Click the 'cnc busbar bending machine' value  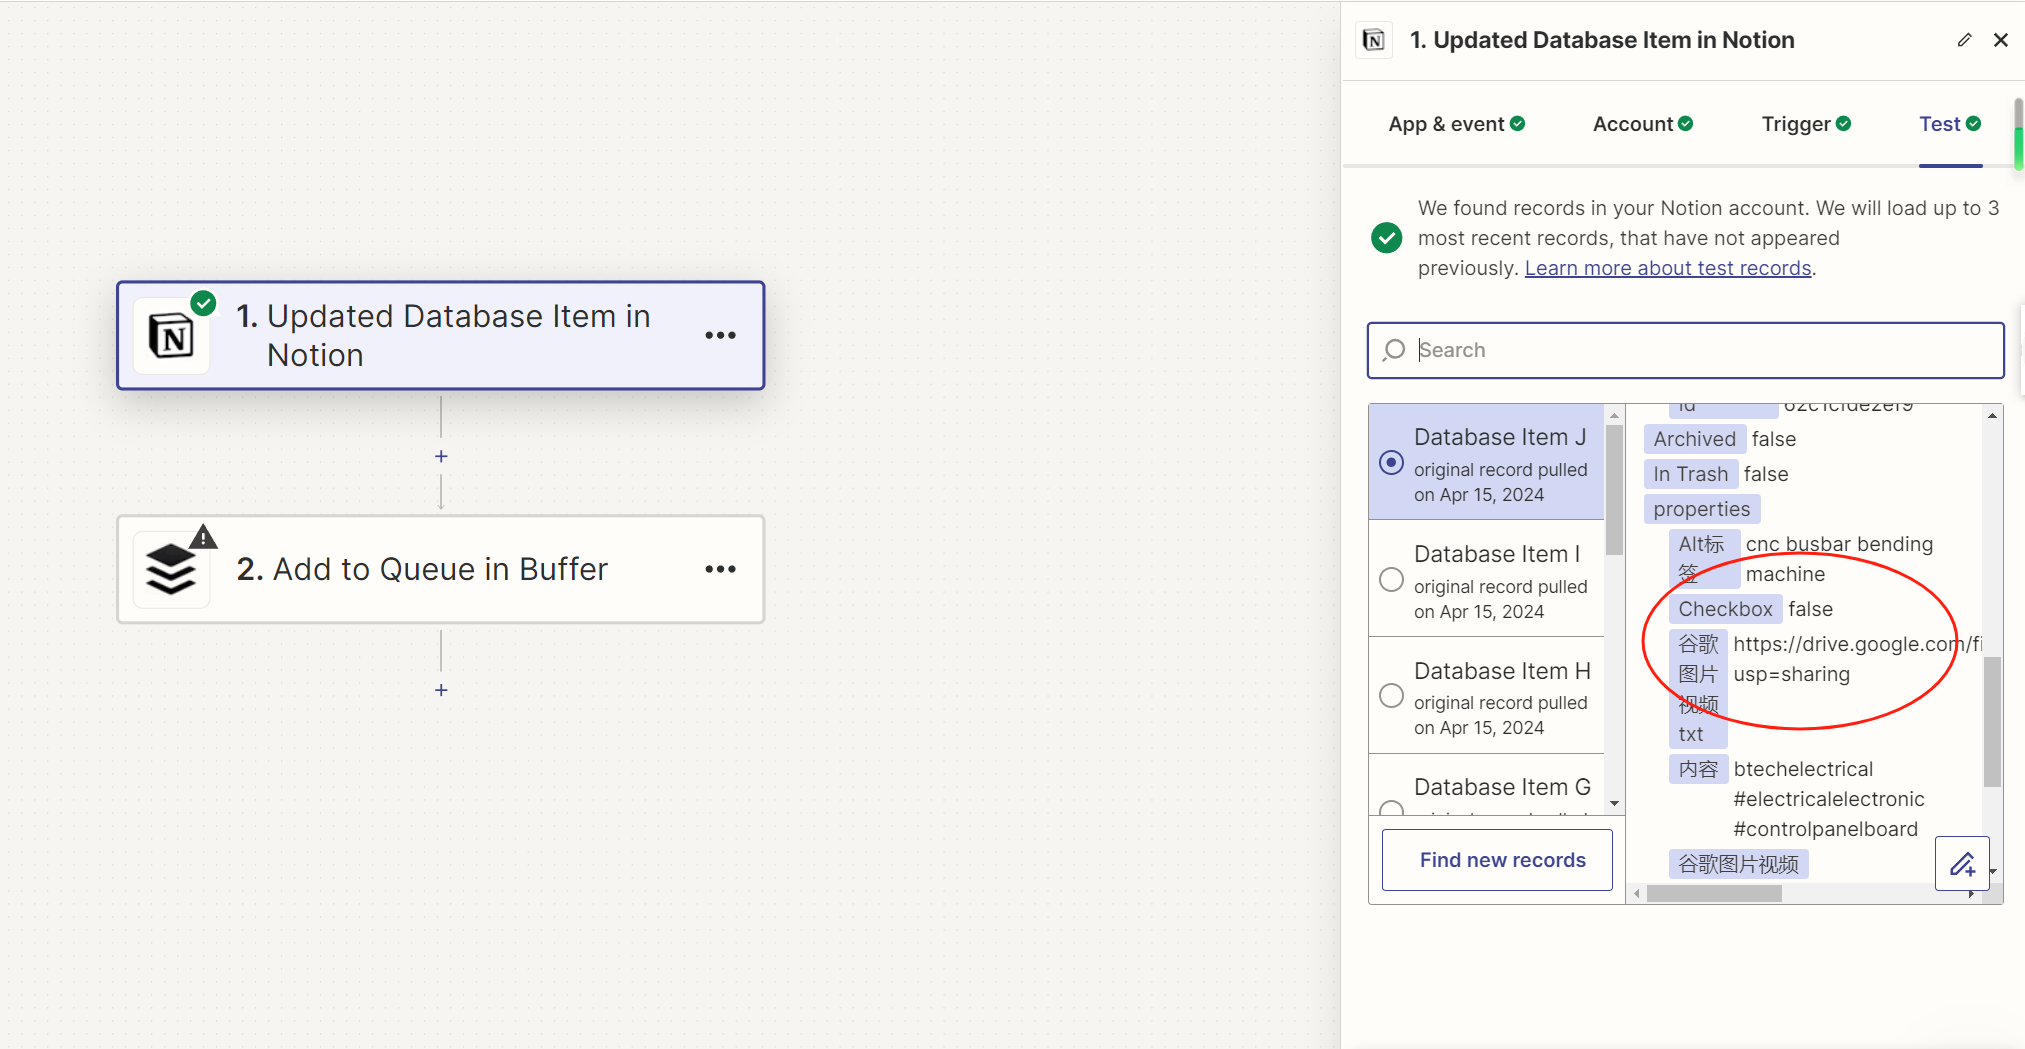click(1838, 559)
